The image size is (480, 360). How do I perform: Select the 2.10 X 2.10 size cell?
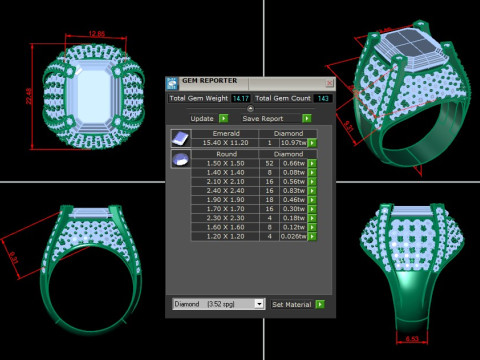[225, 182]
